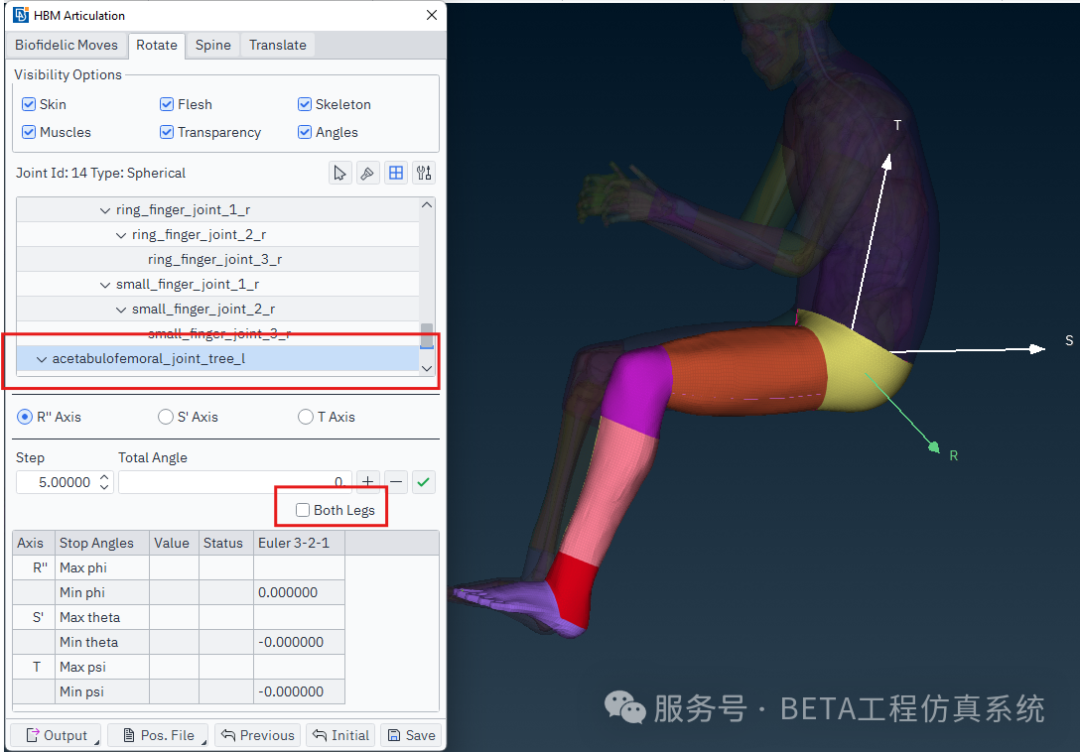1080x752 pixels.
Task: Toggle the Angles checkbox
Action: (304, 132)
